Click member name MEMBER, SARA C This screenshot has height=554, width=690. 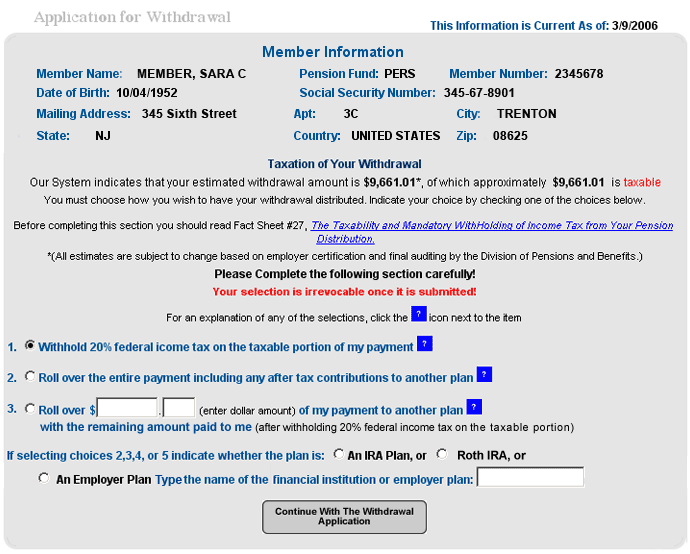(191, 74)
